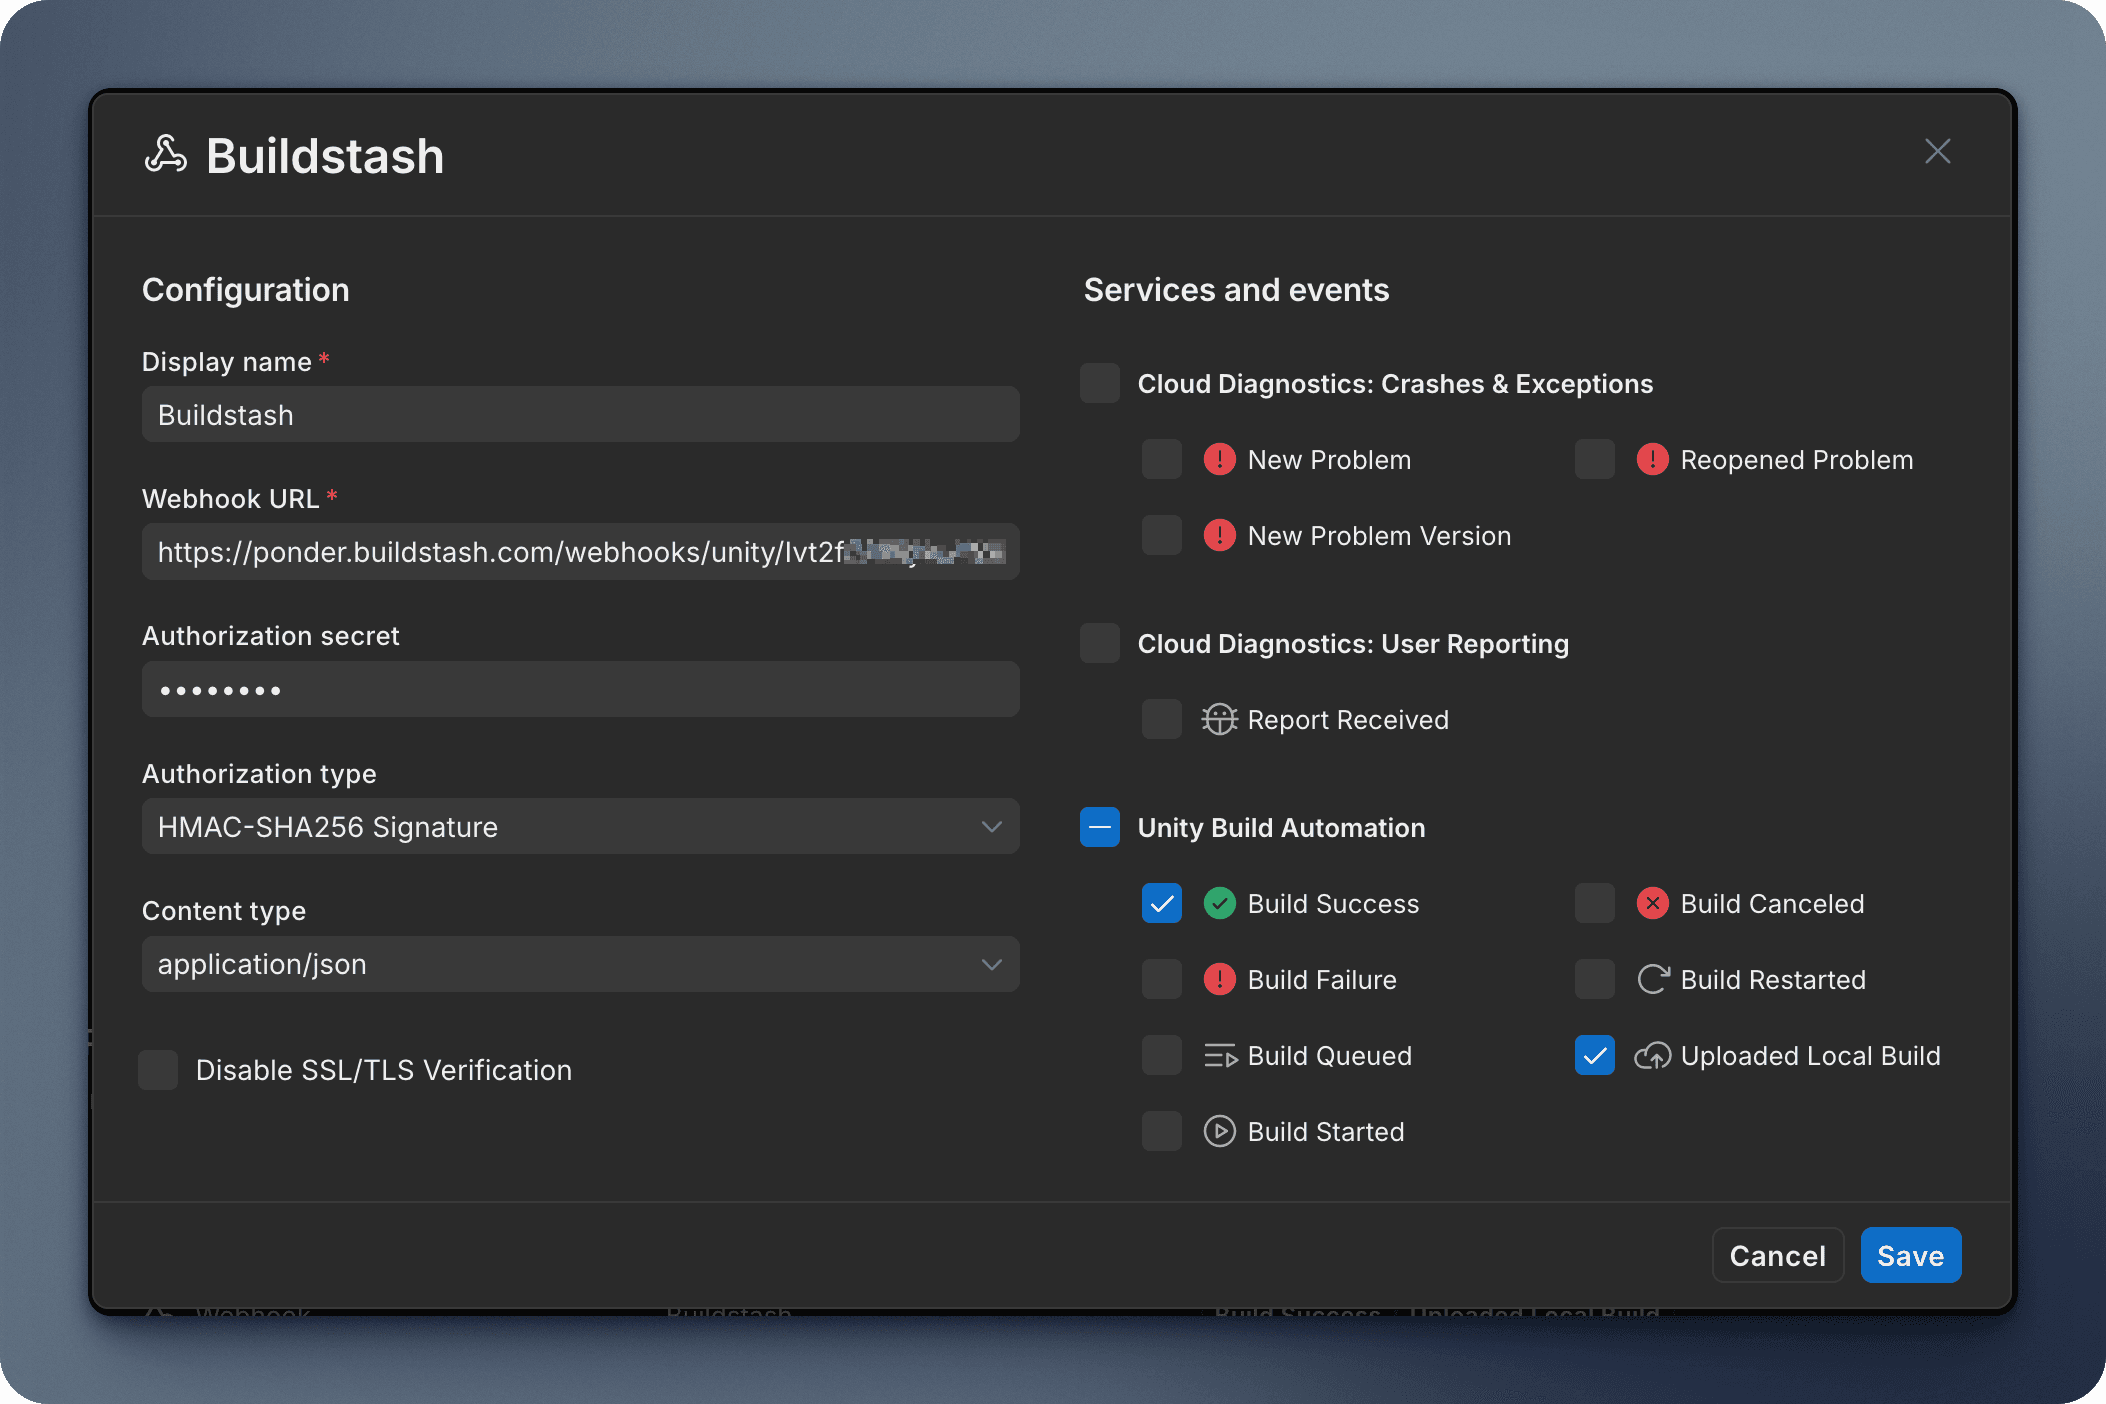Click the Display name input field
The image size is (2106, 1404).
[580, 414]
